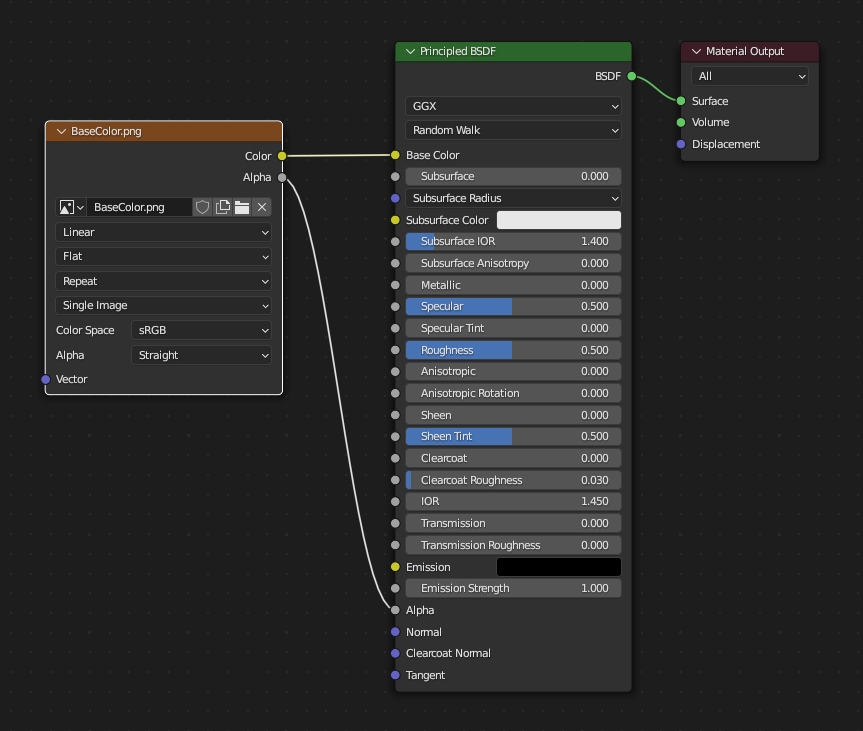Click the Metallic input socket
This screenshot has height=731, width=863.
(x=395, y=285)
